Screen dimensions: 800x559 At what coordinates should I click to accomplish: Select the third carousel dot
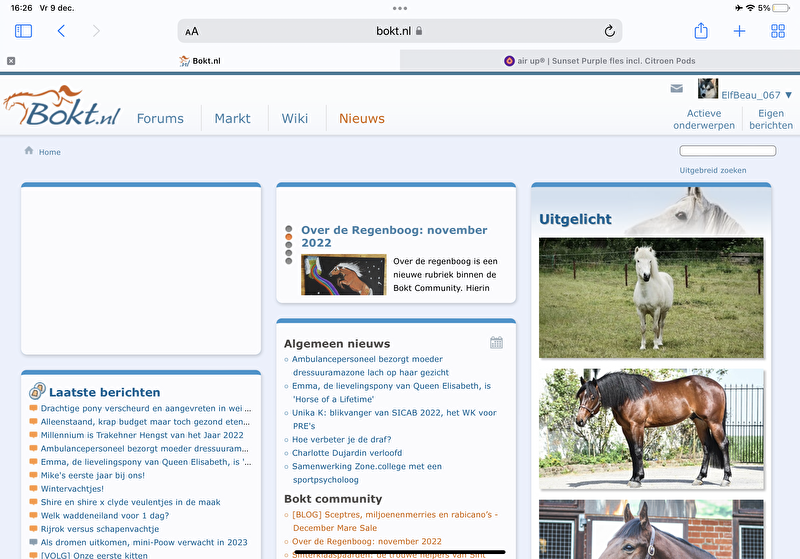pyautogui.click(x=289, y=245)
